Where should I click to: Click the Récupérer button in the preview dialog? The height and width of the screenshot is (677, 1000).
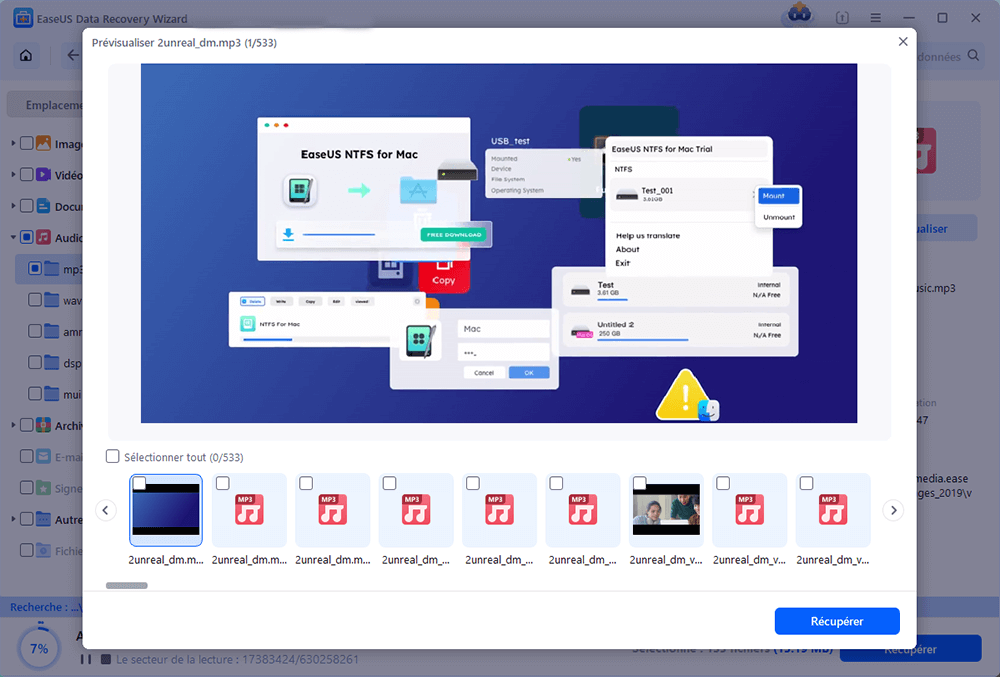pyautogui.click(x=837, y=621)
